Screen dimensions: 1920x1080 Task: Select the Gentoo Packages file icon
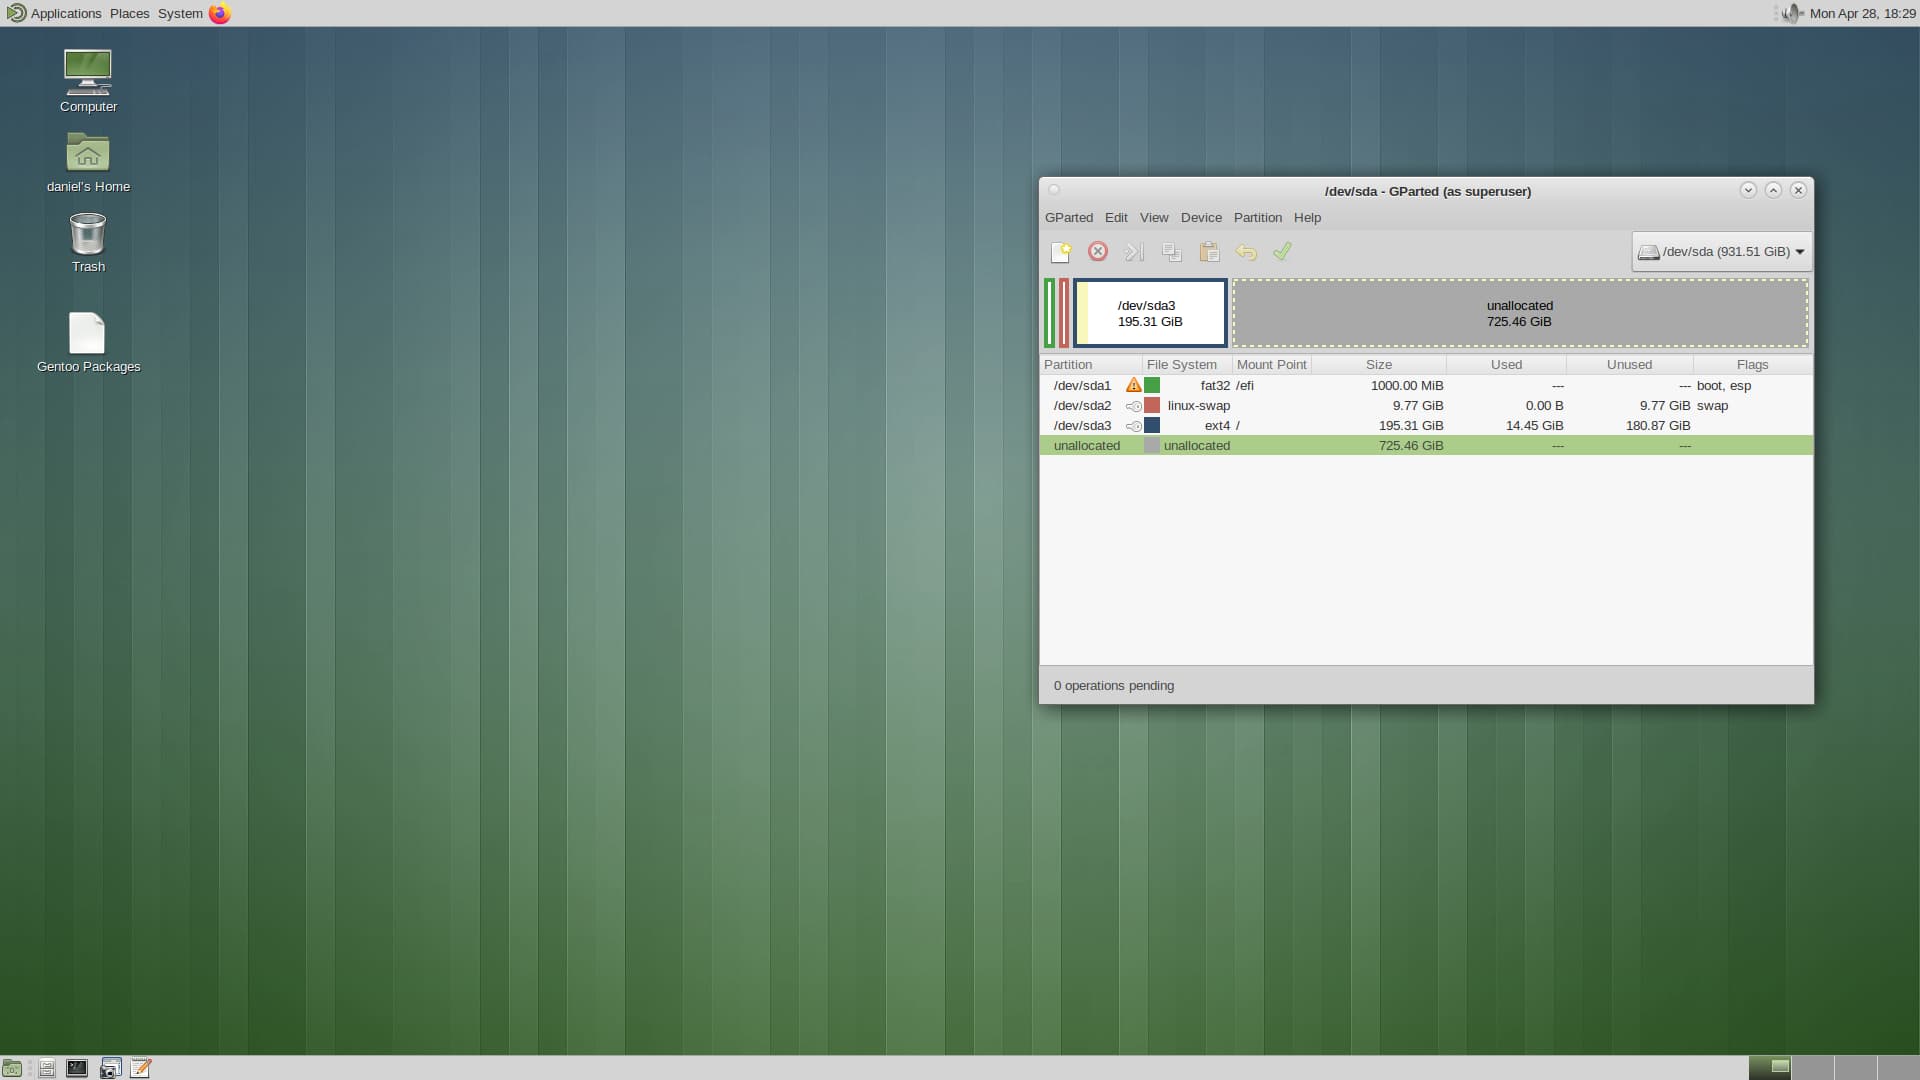(x=88, y=343)
